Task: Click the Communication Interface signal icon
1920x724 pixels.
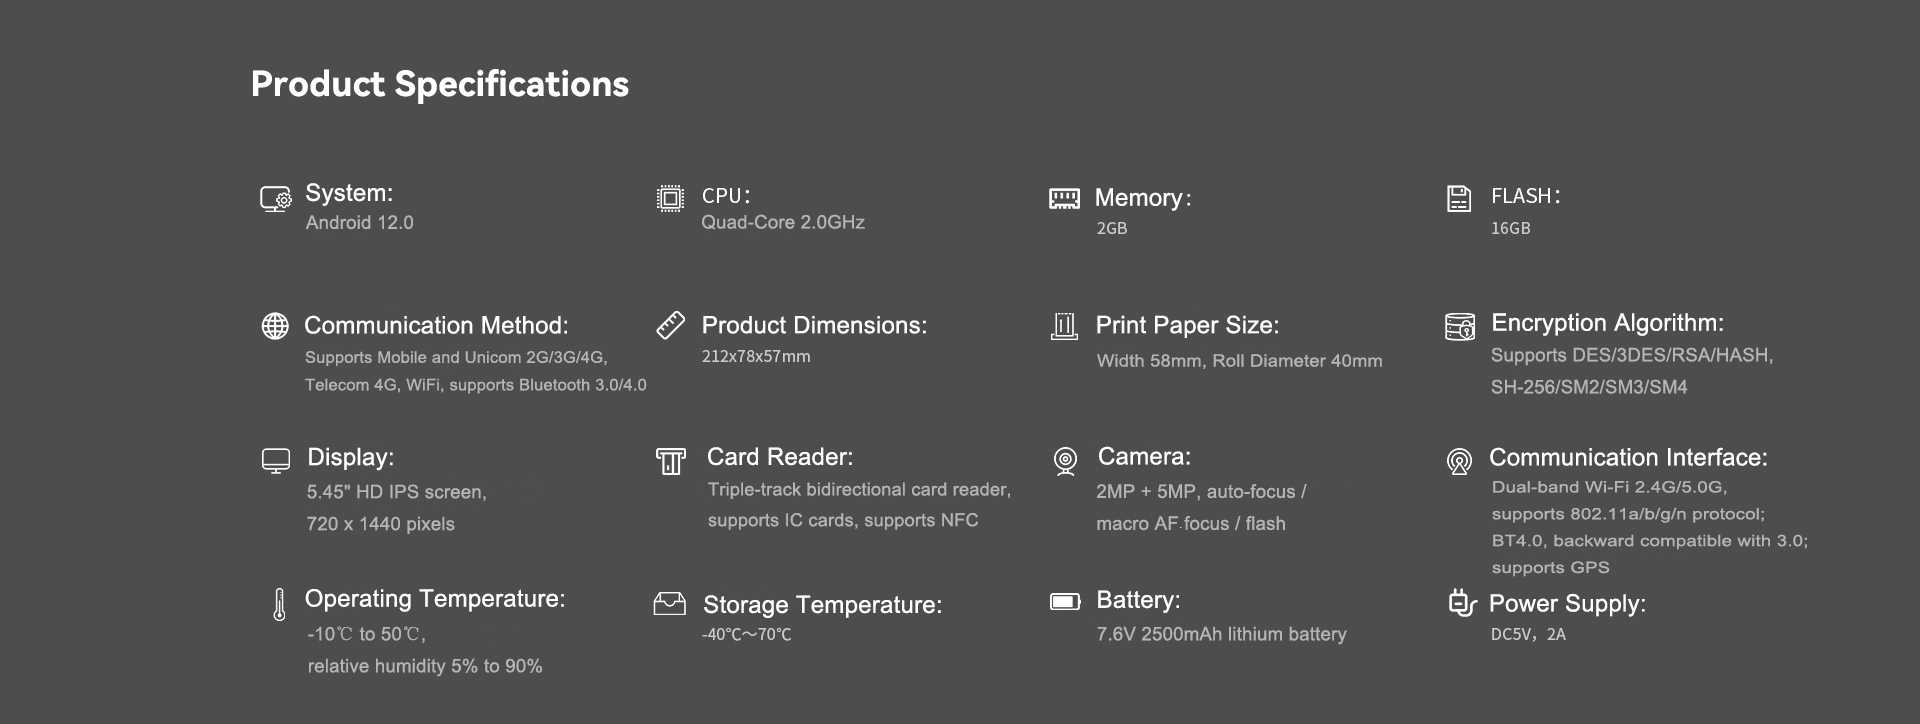Action: tap(1459, 461)
